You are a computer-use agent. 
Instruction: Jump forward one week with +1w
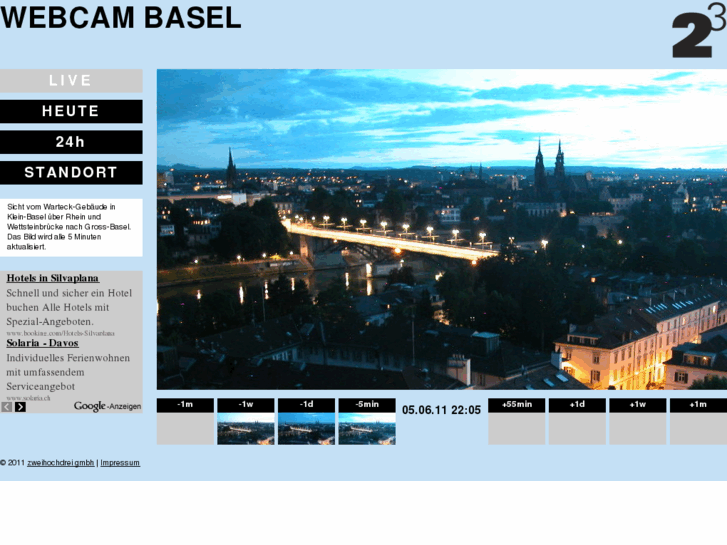(x=638, y=405)
